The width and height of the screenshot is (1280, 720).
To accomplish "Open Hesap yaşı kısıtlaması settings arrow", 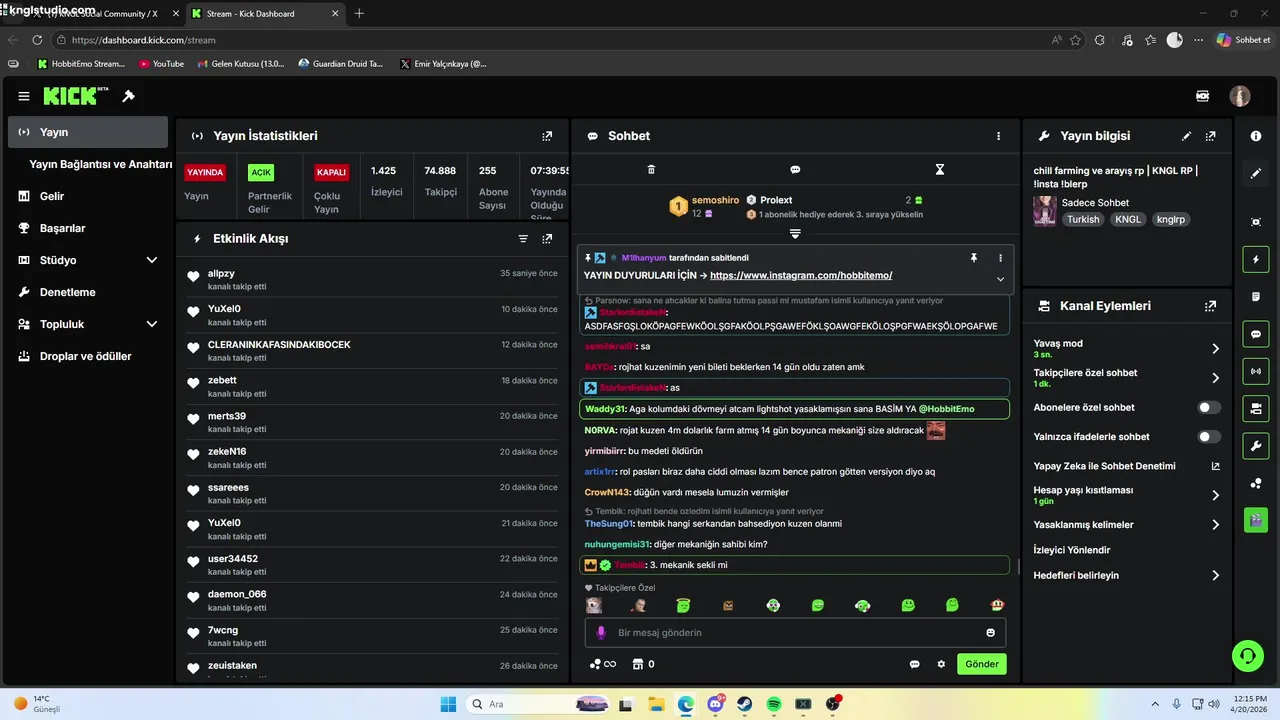I will pos(1216,495).
